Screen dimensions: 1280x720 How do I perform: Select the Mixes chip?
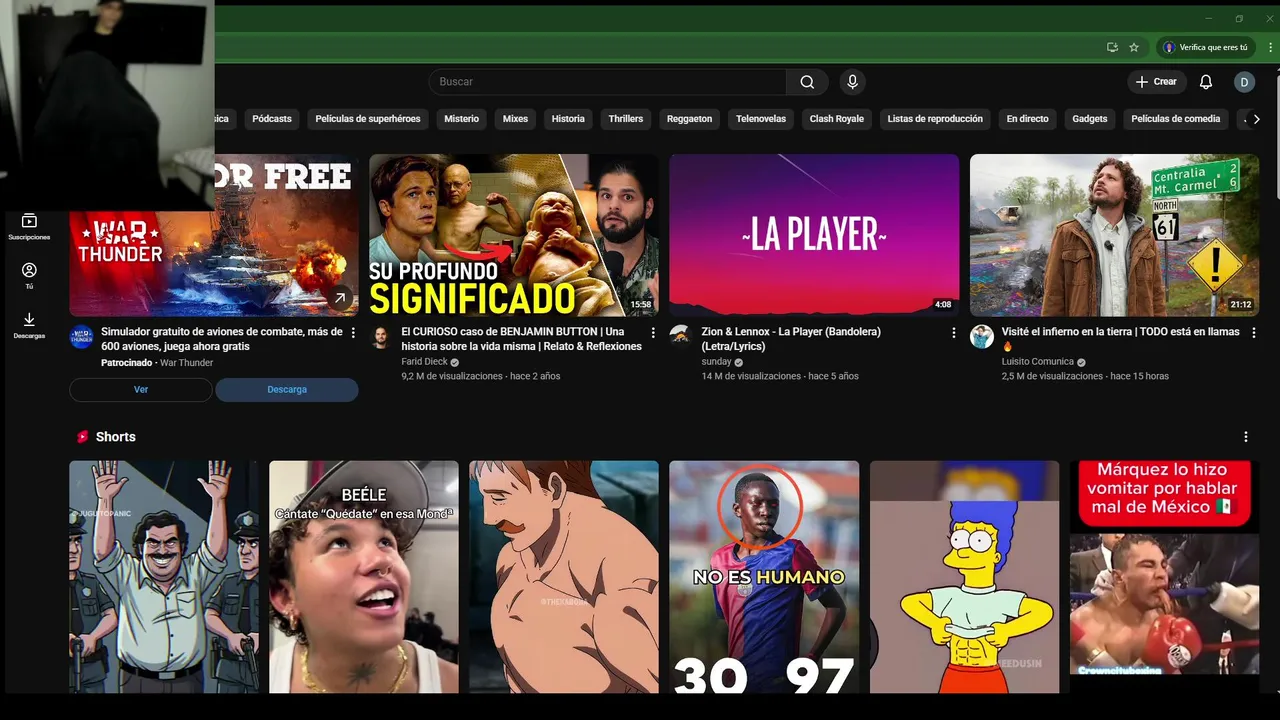pyautogui.click(x=515, y=119)
